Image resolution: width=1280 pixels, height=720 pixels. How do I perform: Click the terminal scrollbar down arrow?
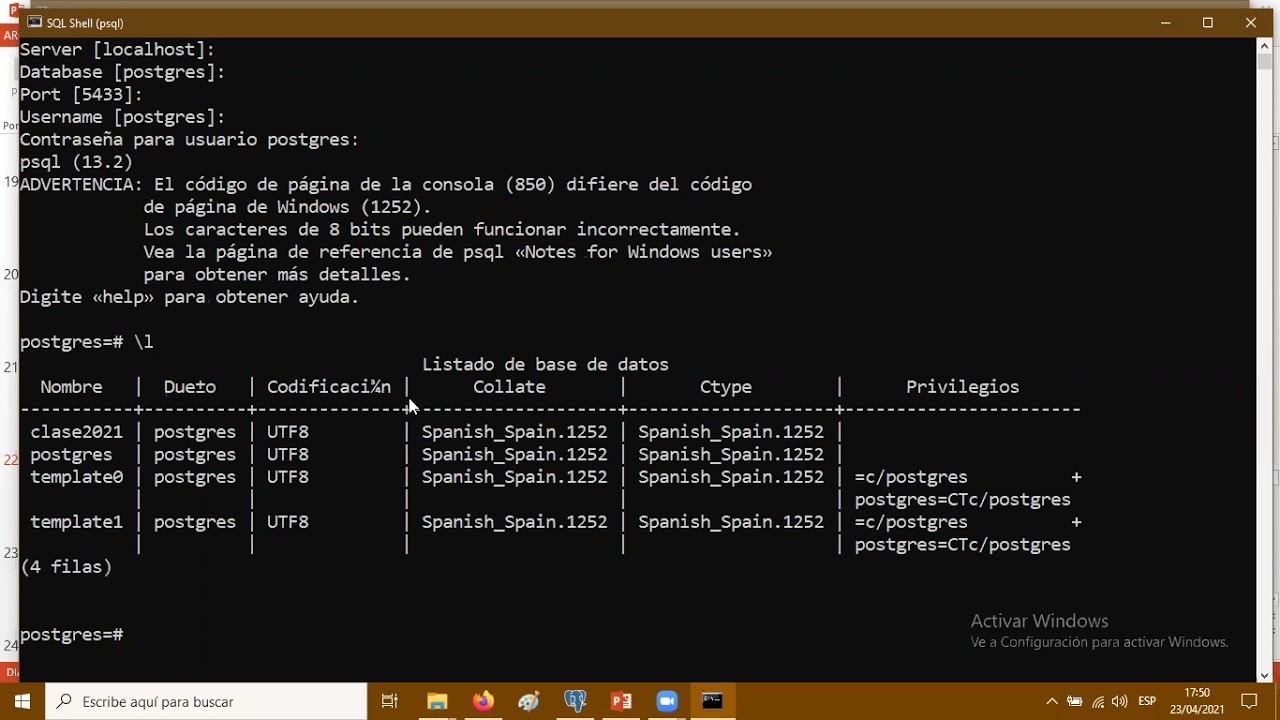(x=1265, y=675)
